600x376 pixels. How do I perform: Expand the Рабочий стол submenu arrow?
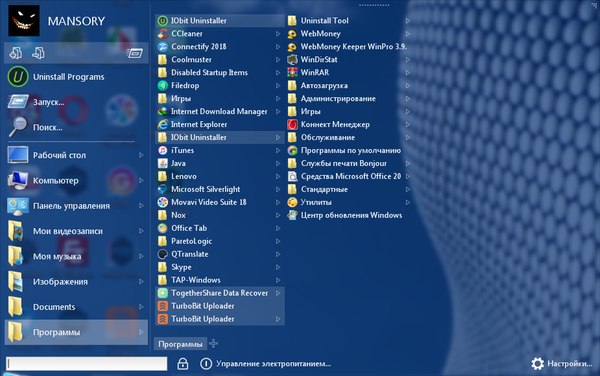pyautogui.click(x=141, y=155)
